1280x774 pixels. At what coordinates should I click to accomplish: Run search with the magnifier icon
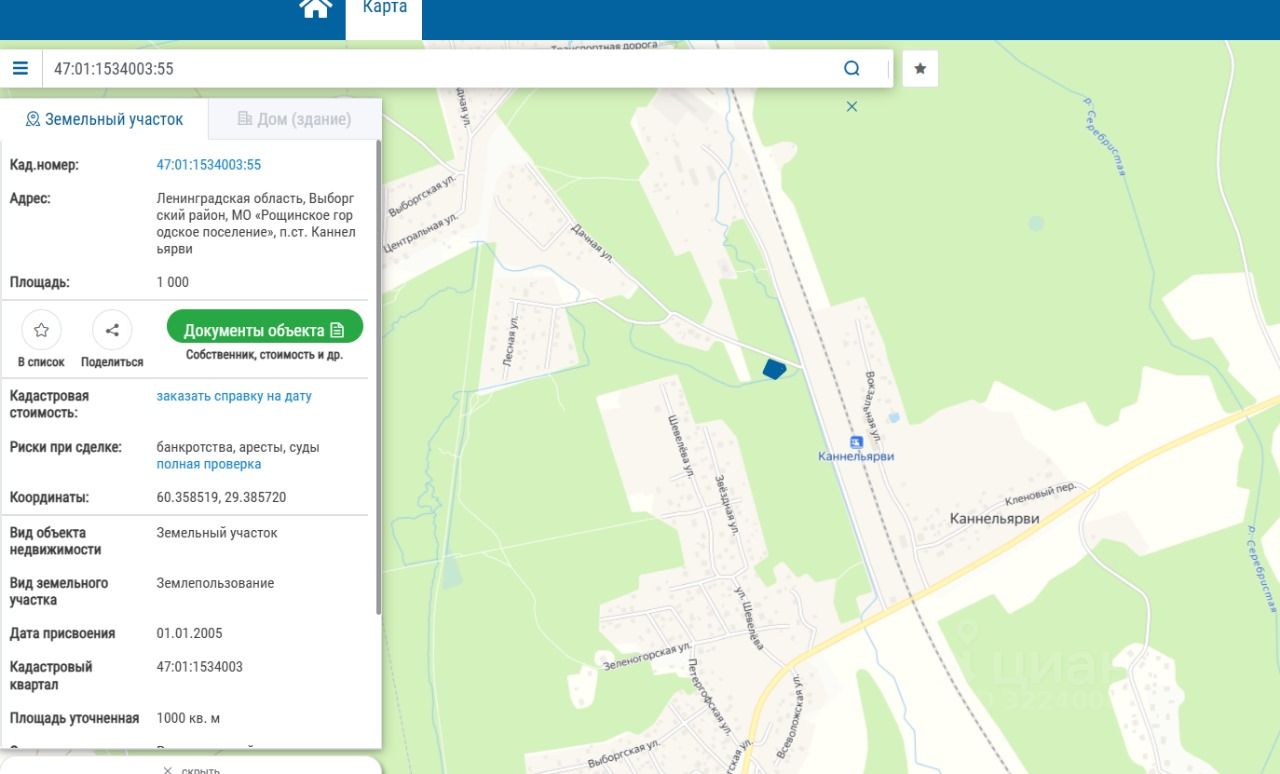[x=851, y=68]
